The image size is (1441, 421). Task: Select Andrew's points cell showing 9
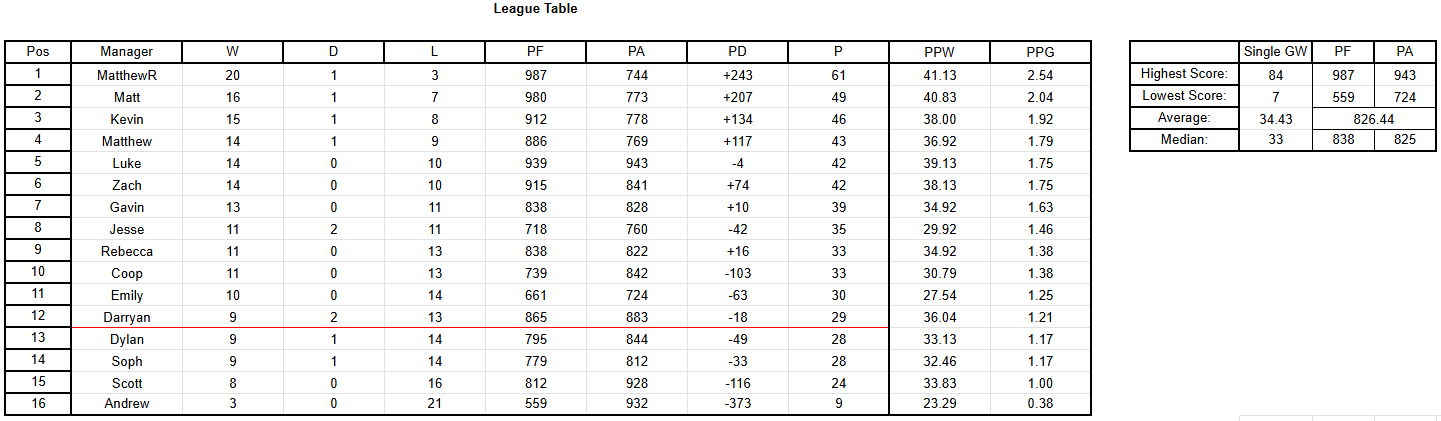838,404
